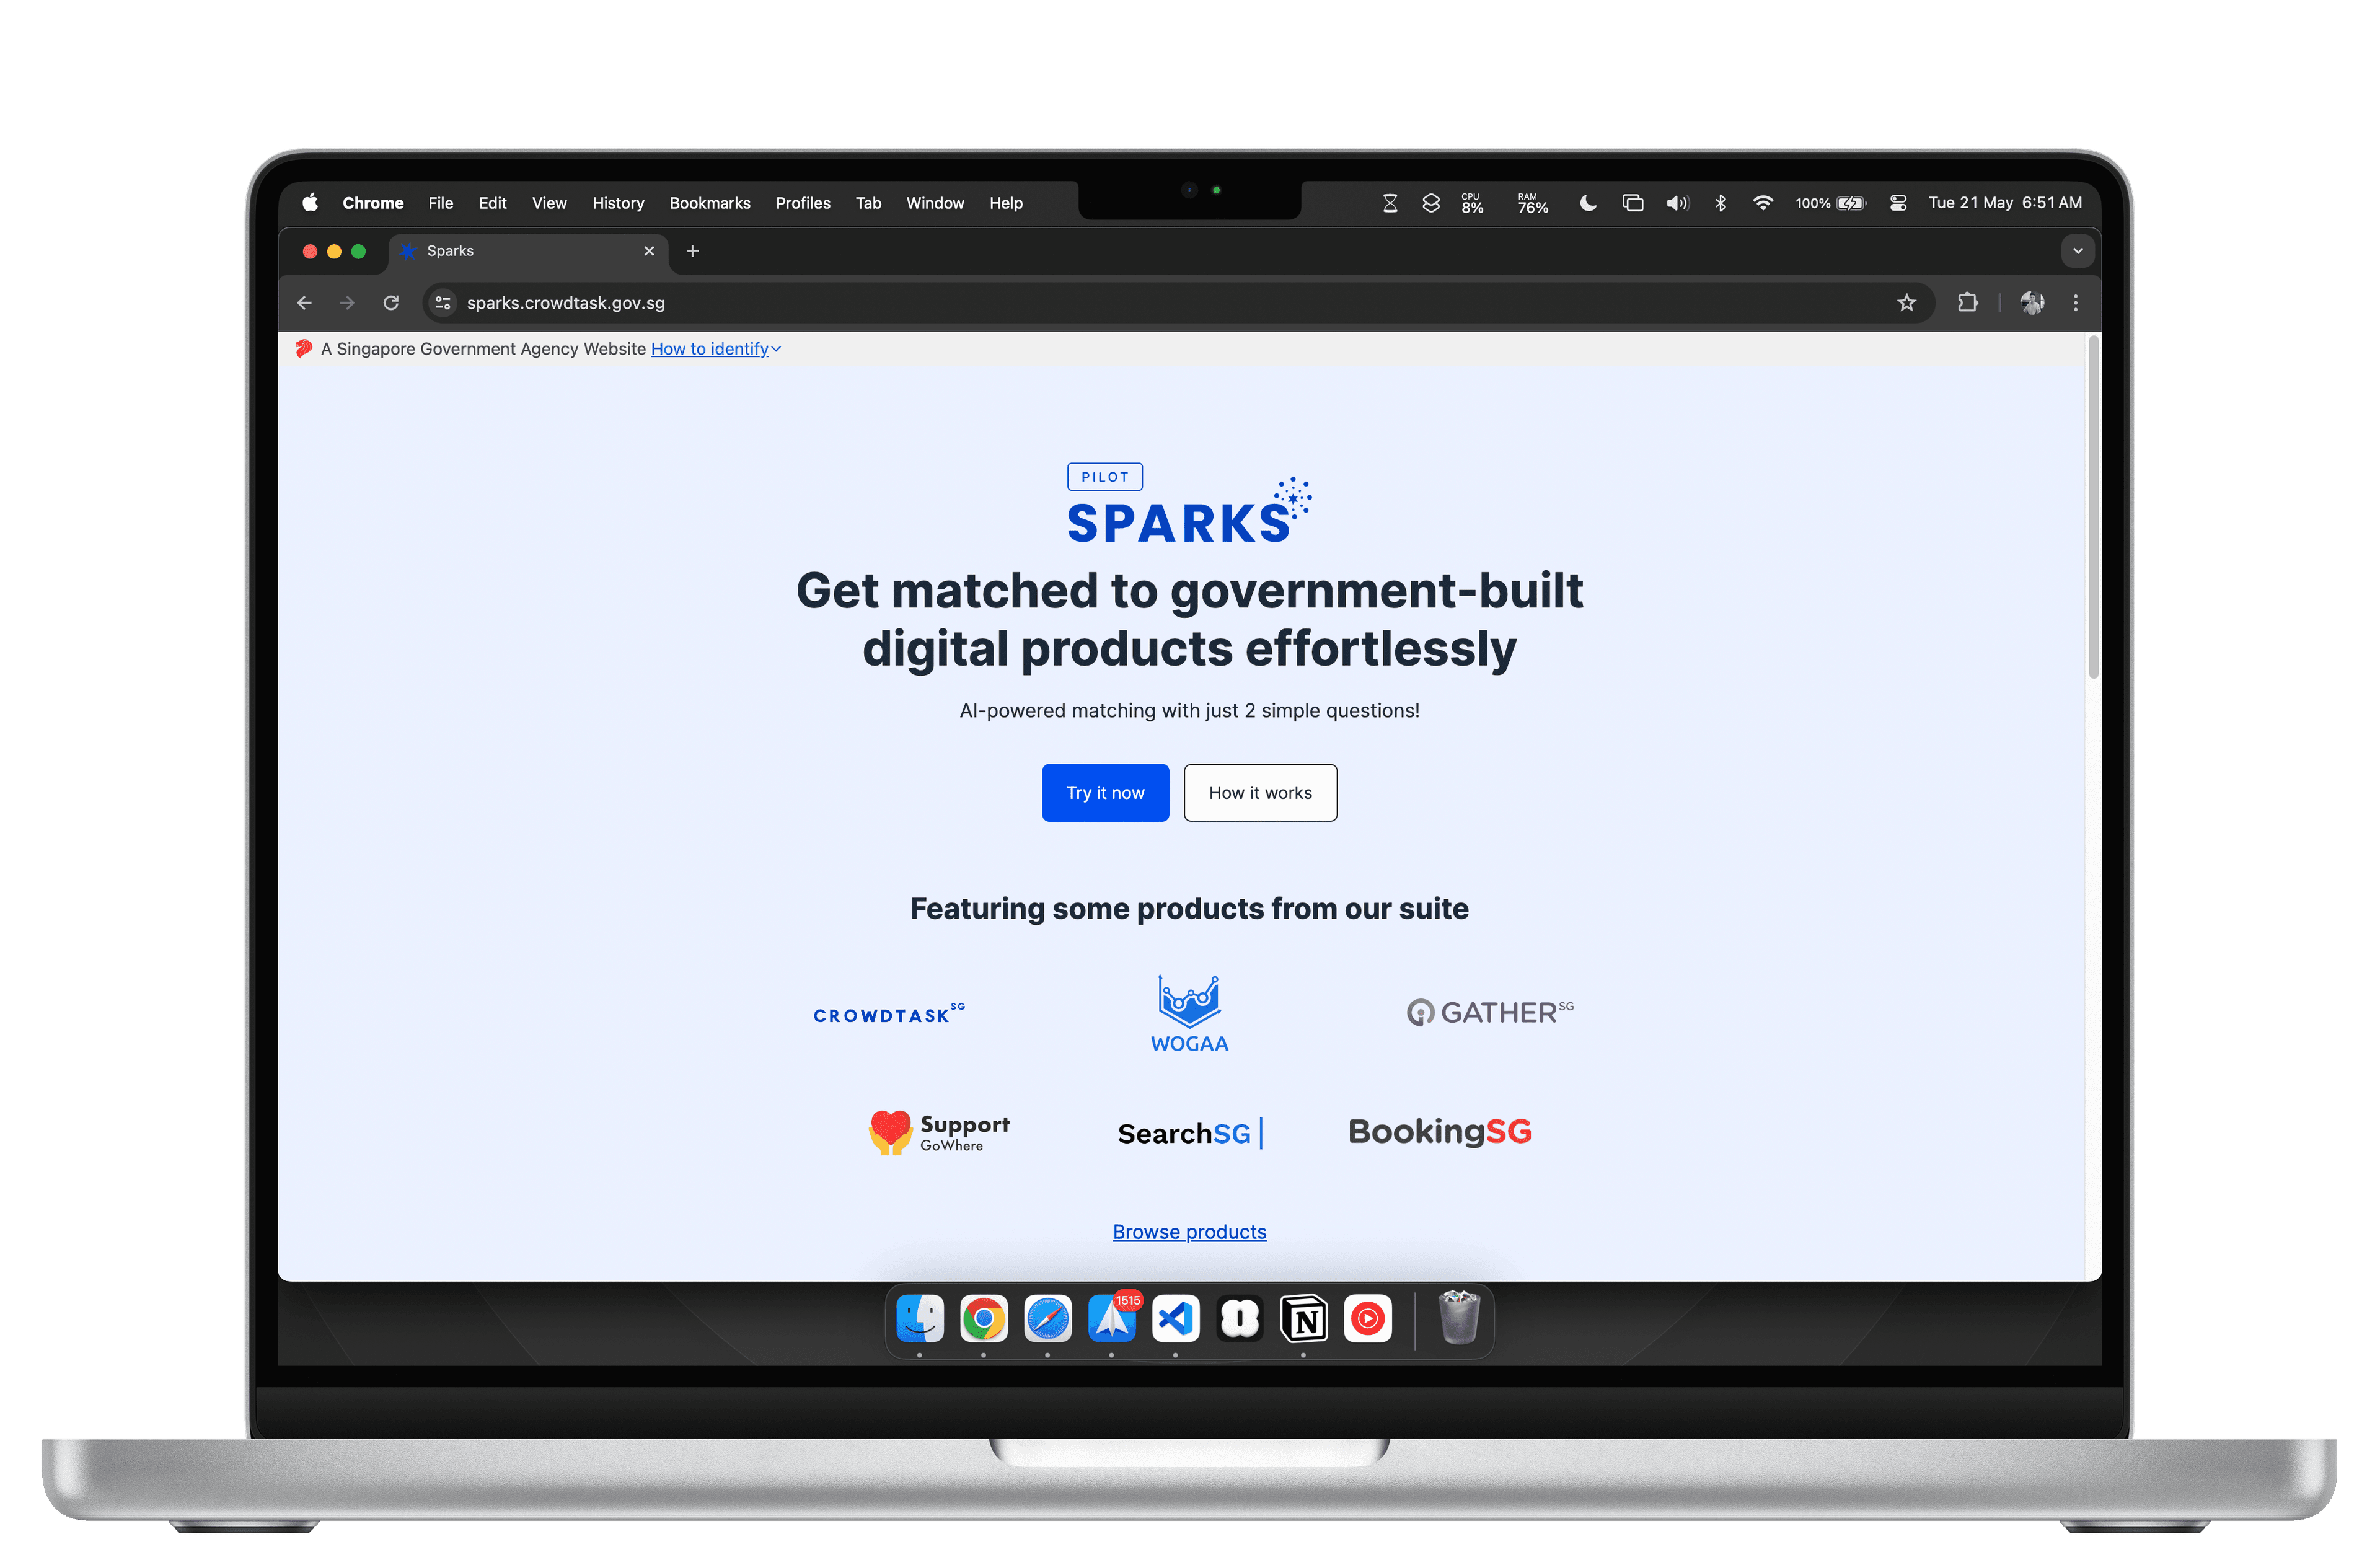Open the Edit menu
This screenshot has width=2380, height=1547.
[492, 203]
